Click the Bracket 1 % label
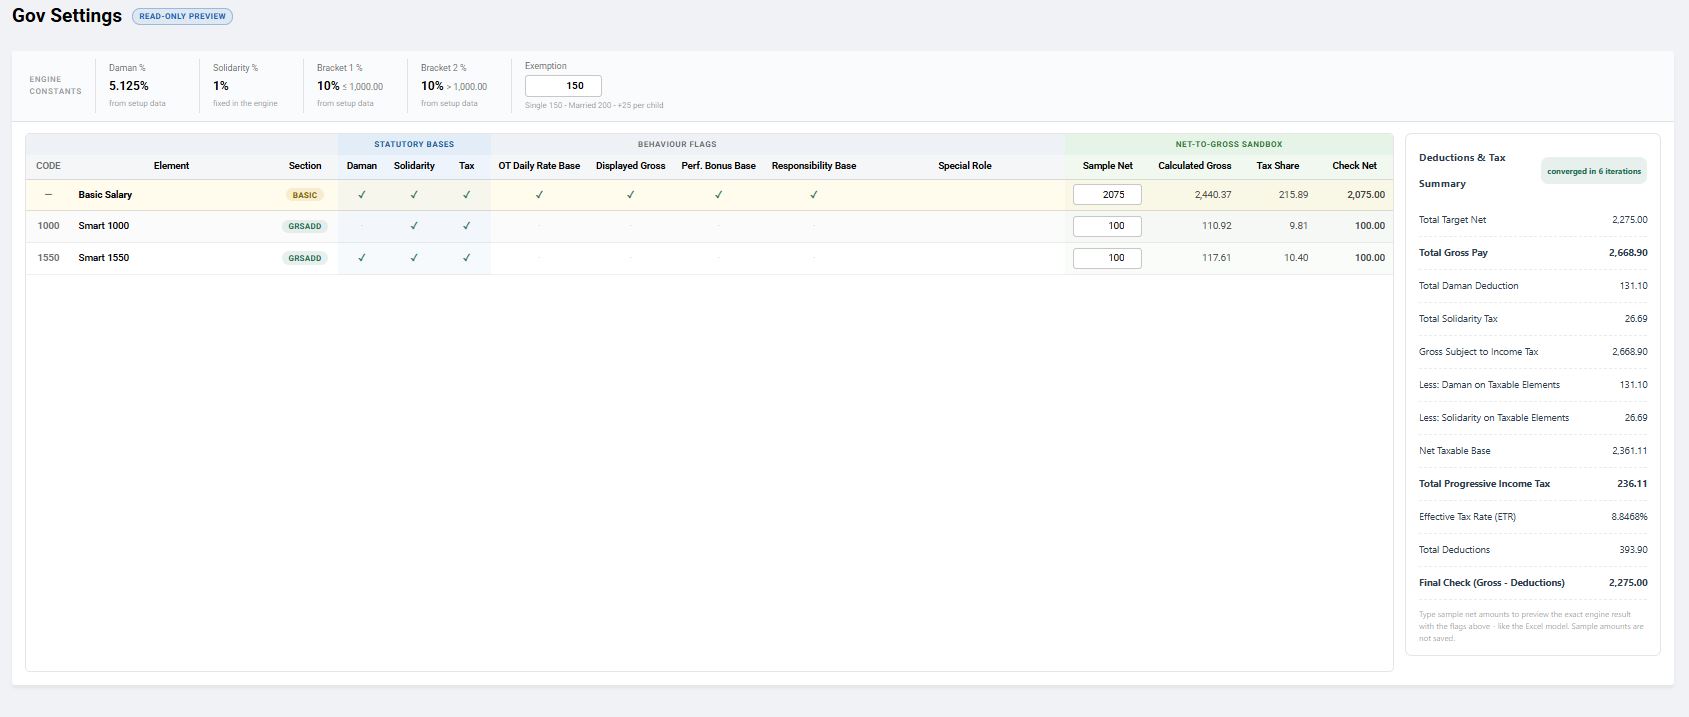 tap(340, 68)
